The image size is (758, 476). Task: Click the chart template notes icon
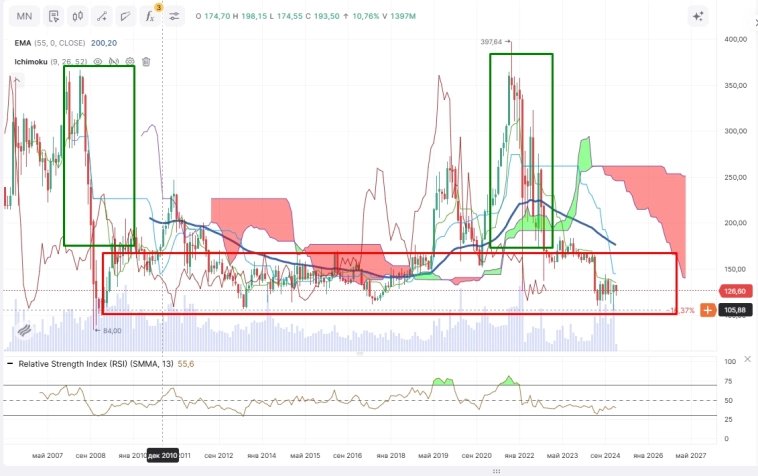pyautogui.click(x=53, y=16)
